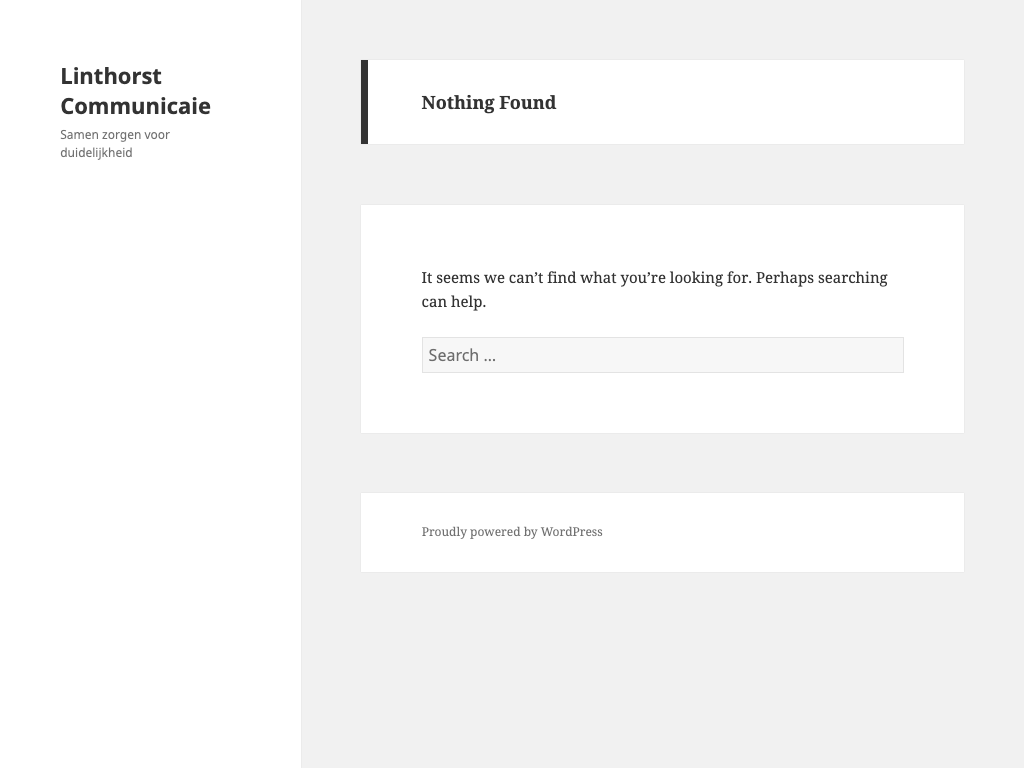
Task: Click the words Samen zorgen voor
Action: click(115, 135)
